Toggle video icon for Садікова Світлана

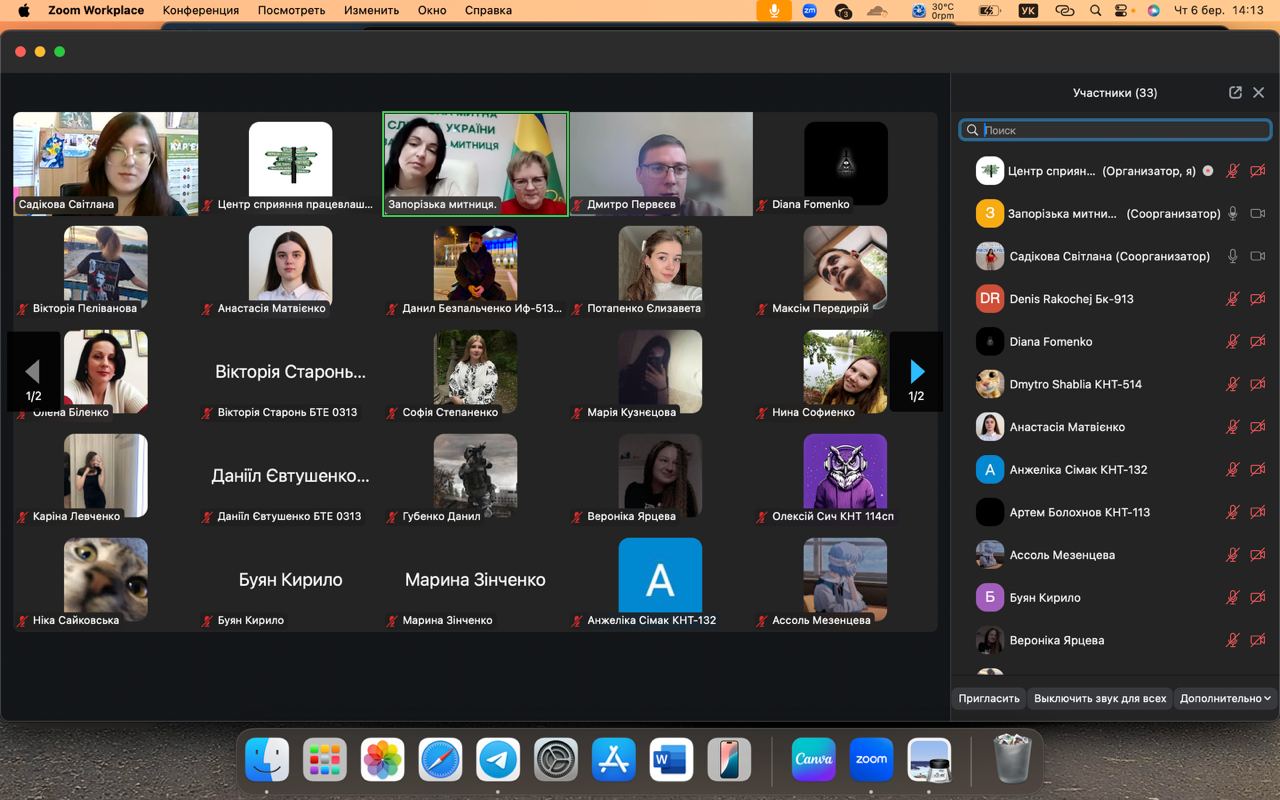coord(1258,256)
